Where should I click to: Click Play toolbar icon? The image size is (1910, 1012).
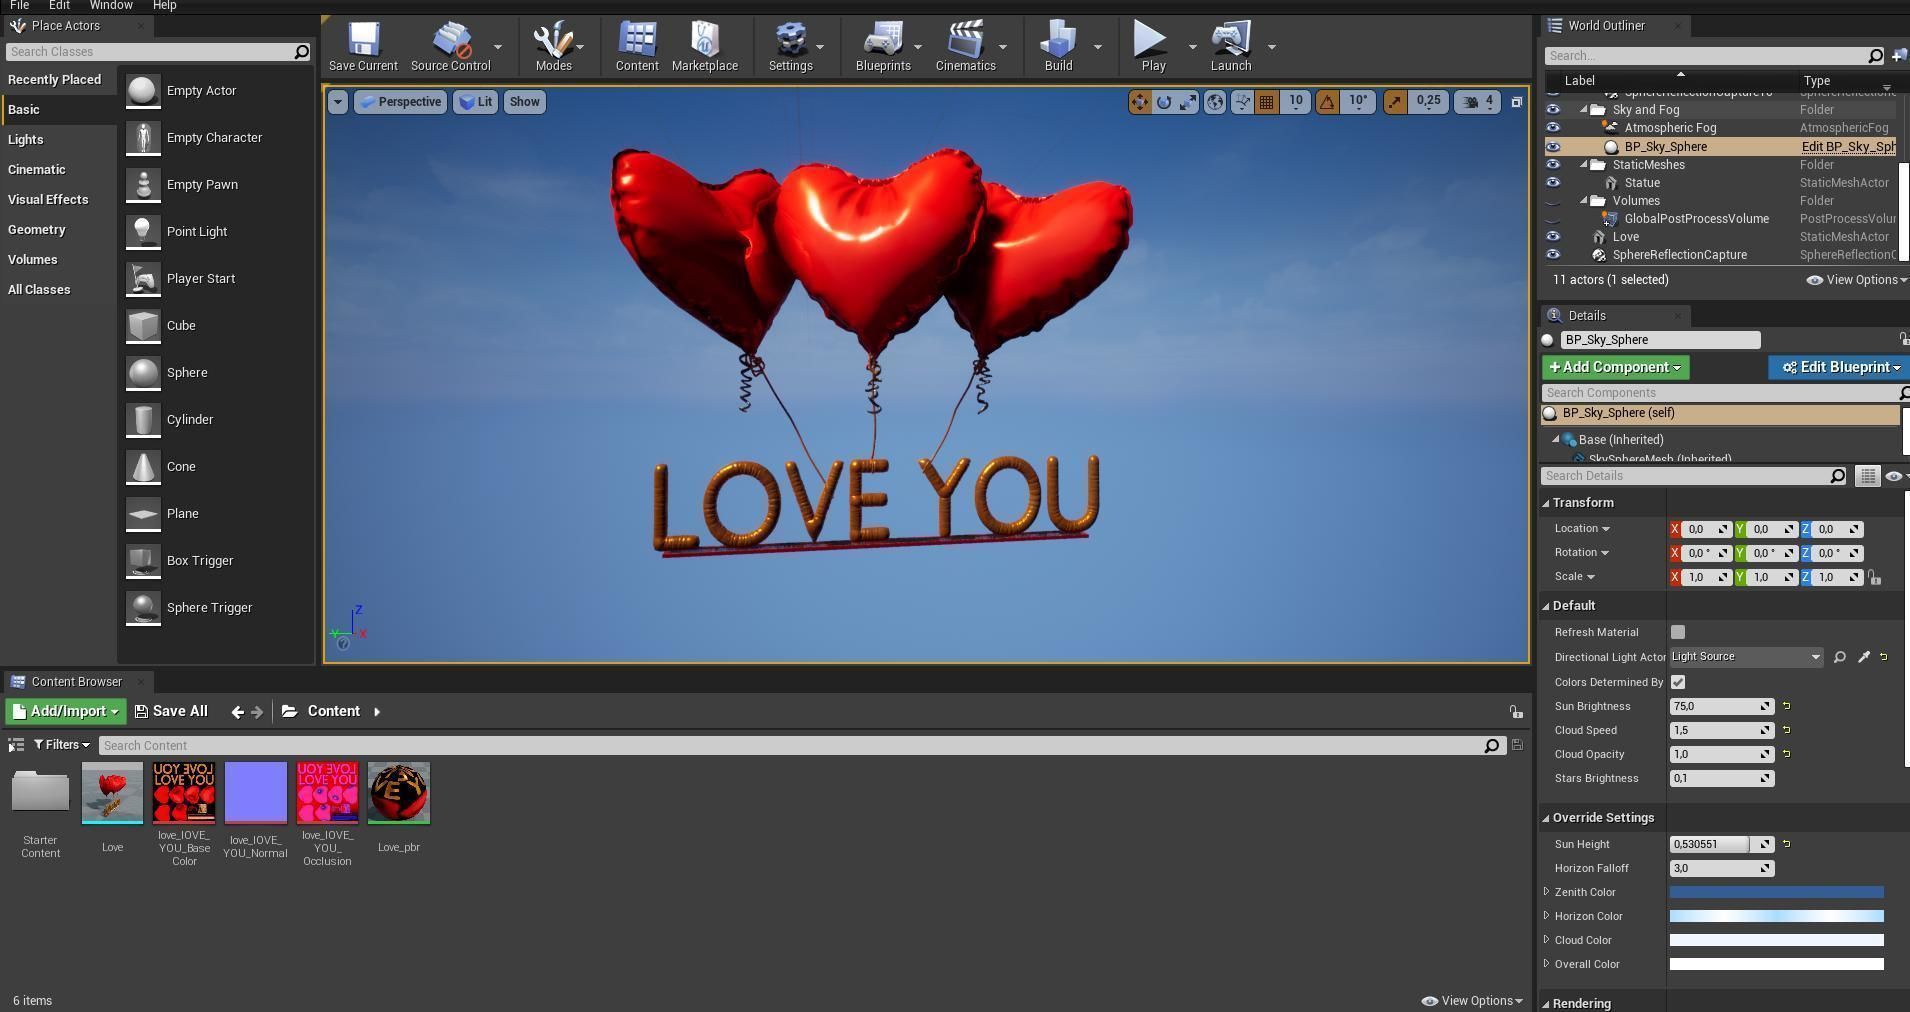(1153, 46)
